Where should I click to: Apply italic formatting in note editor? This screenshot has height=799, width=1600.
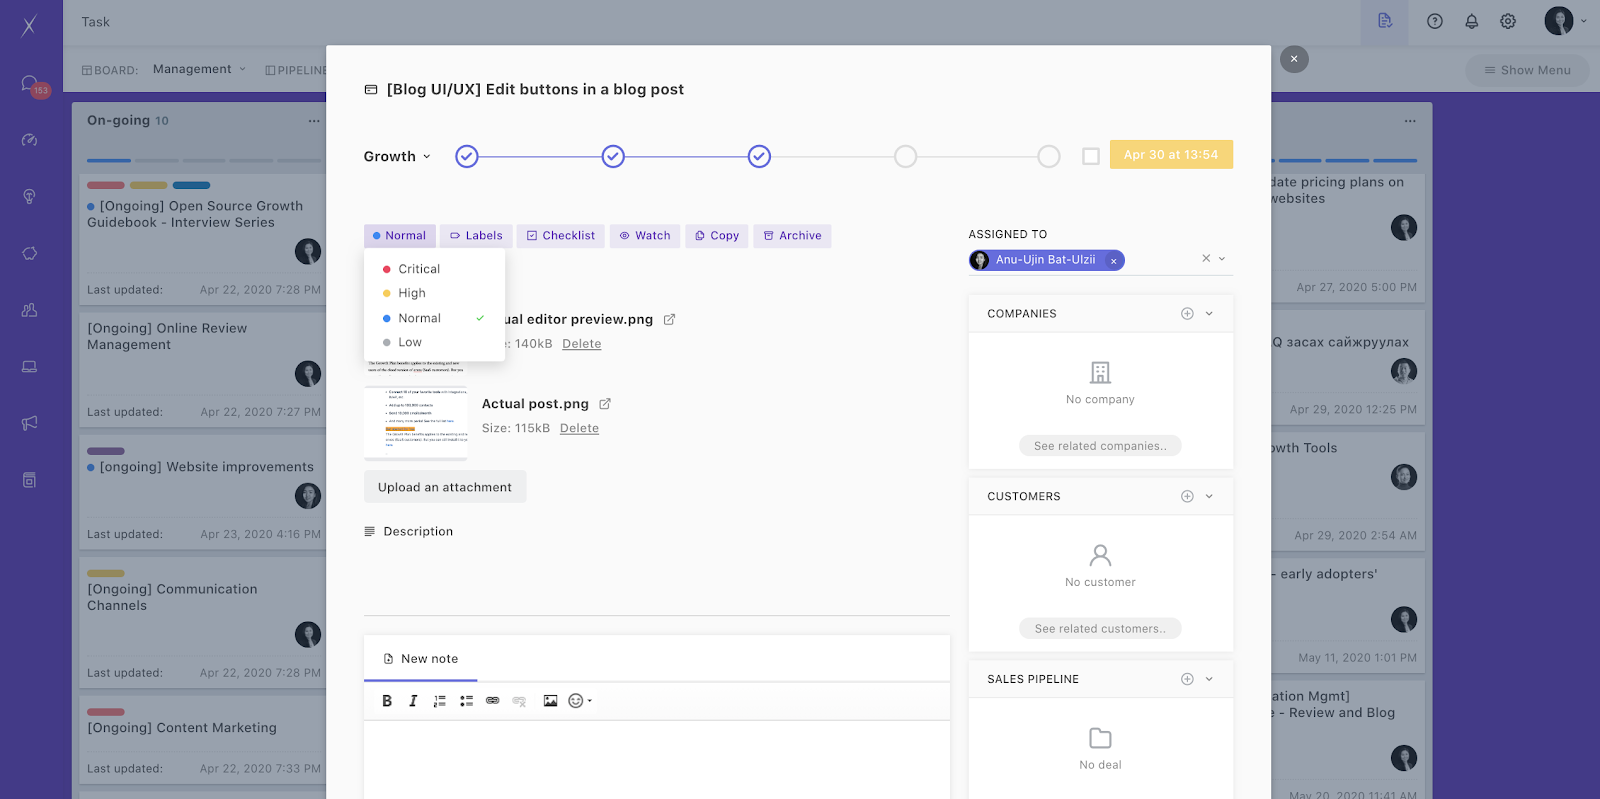point(413,701)
